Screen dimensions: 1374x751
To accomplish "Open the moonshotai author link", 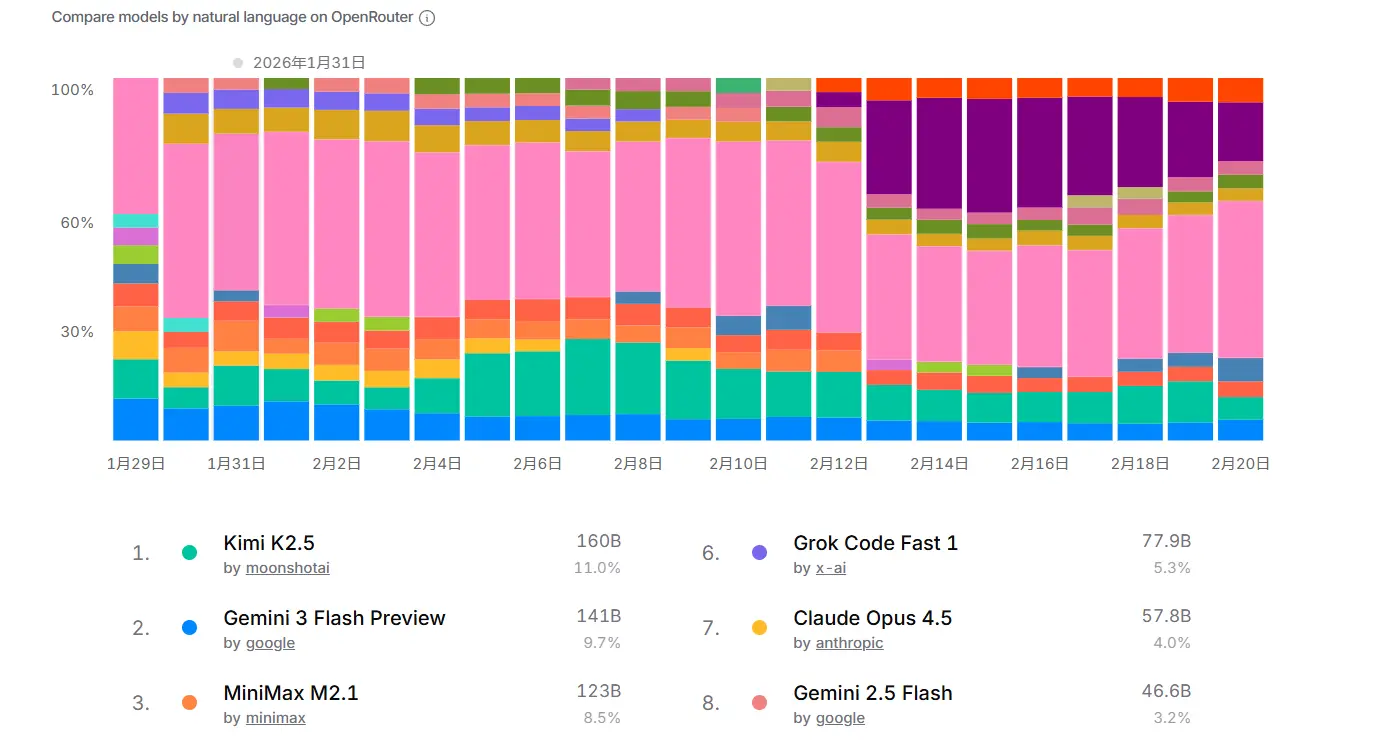I will point(287,568).
